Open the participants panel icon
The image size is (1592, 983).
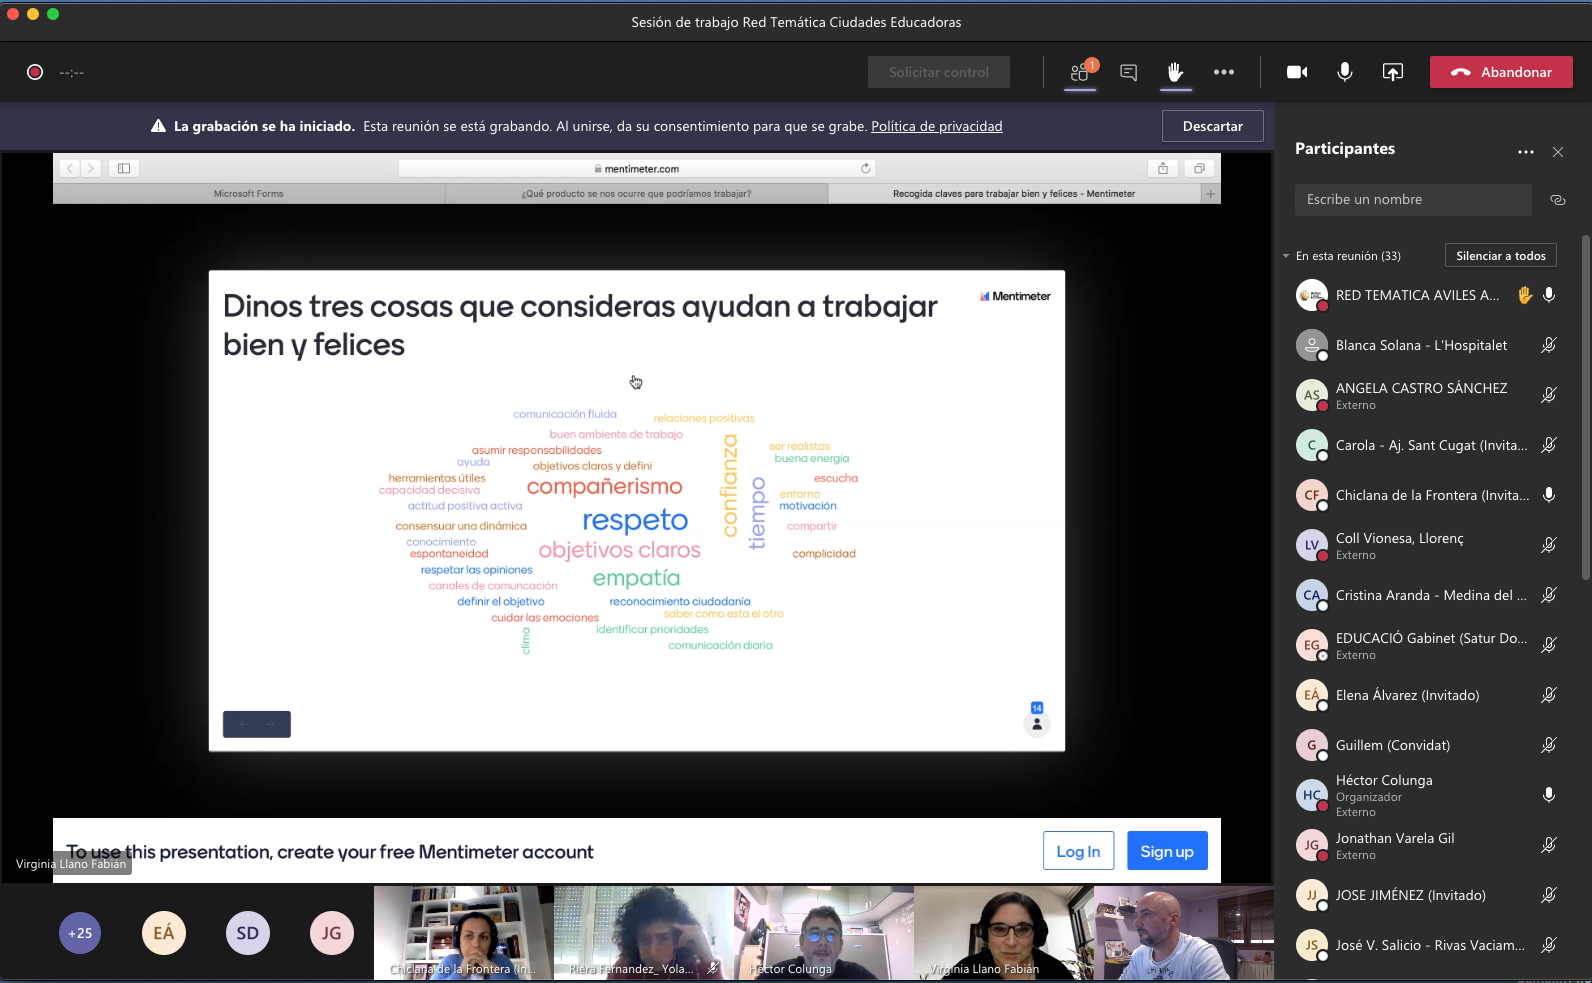point(1080,72)
